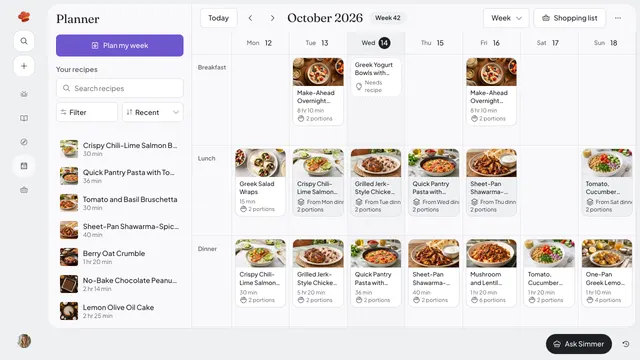The height and width of the screenshot is (360, 640).
Task: Select Sat 17 day header
Action: coord(548,43)
